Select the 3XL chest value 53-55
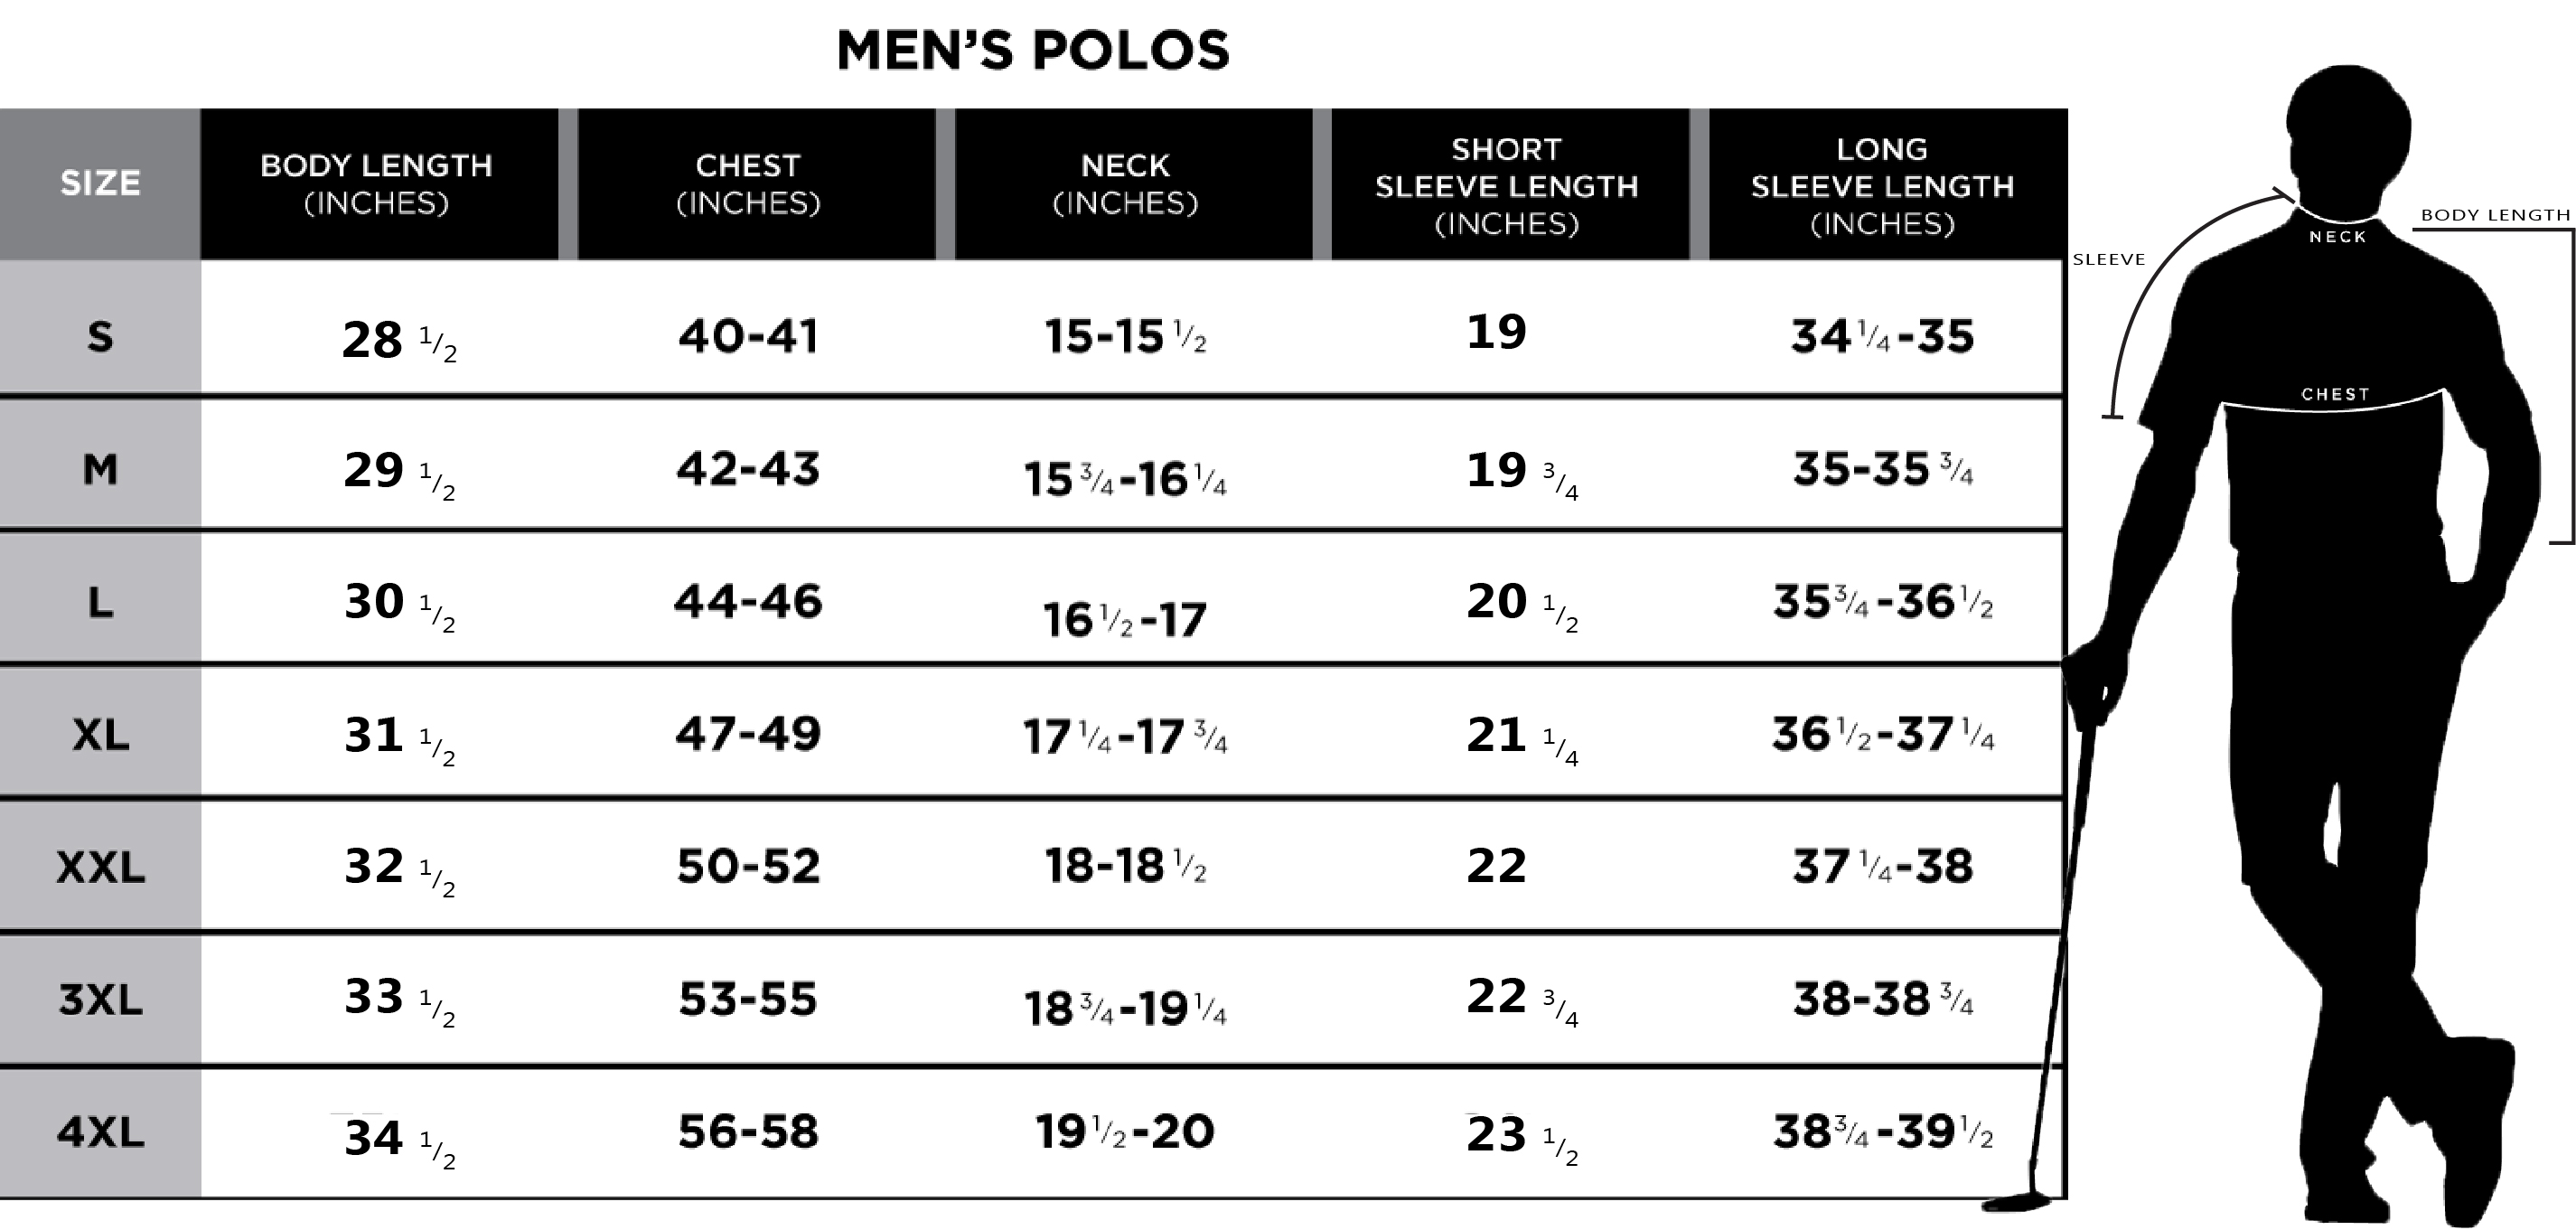This screenshot has width=2576, height=1230. click(x=748, y=999)
